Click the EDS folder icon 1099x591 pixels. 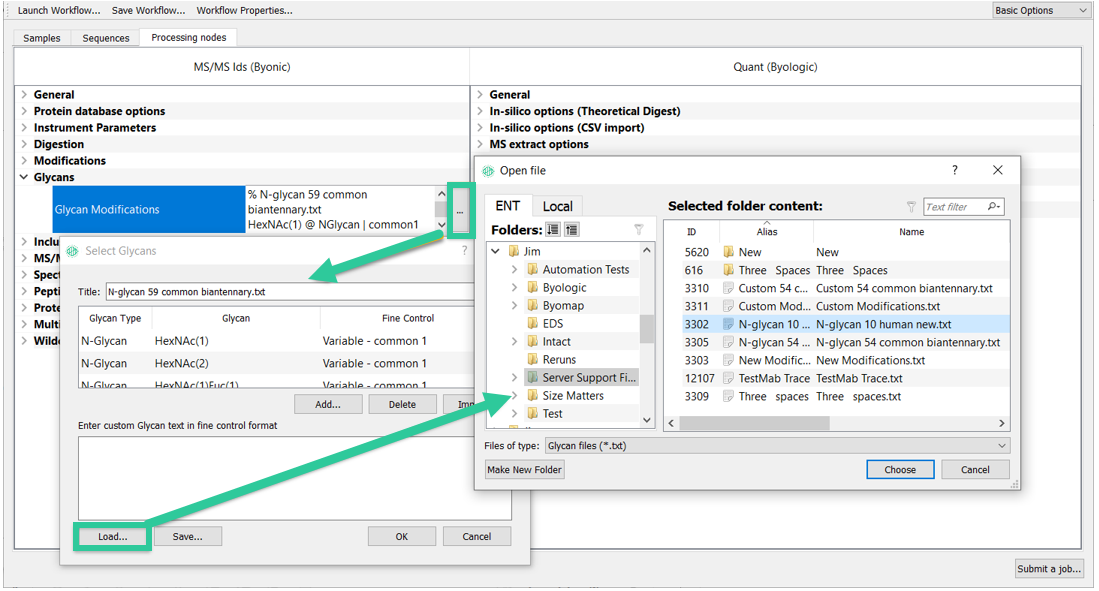pyautogui.click(x=533, y=323)
